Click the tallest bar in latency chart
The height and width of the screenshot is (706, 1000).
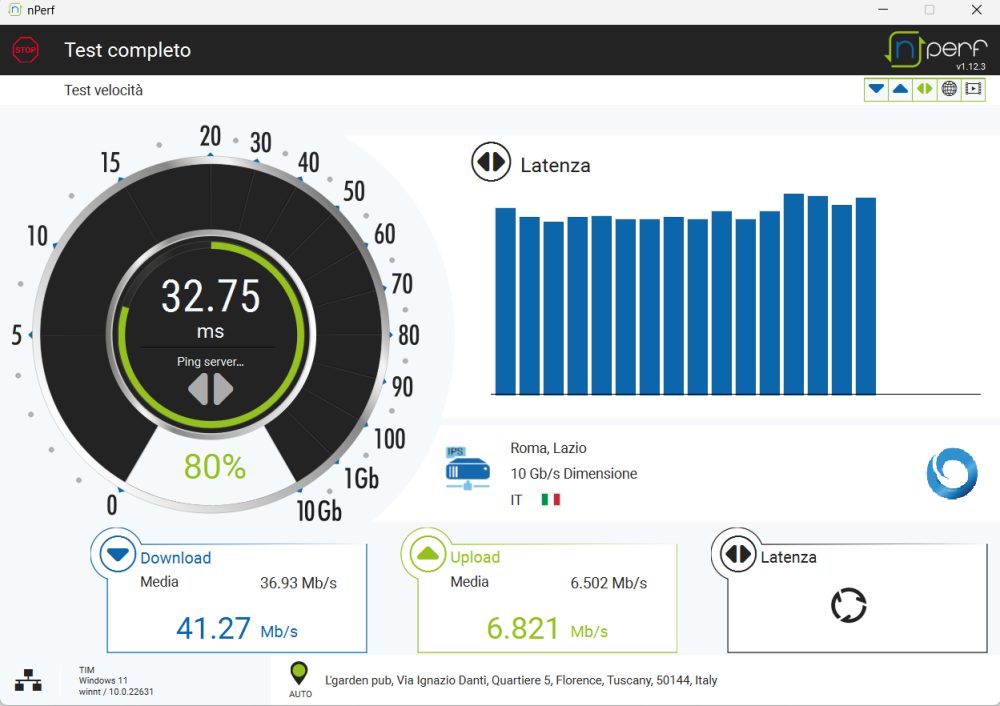(793, 294)
